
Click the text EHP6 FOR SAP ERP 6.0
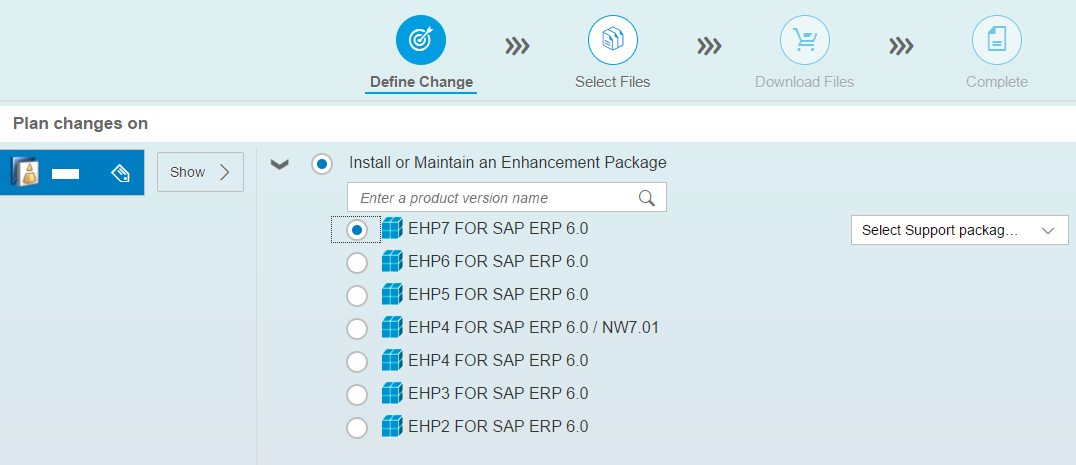pos(498,261)
